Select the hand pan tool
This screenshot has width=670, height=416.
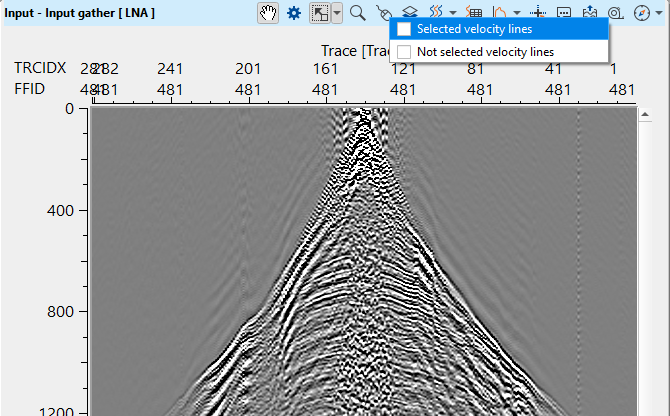point(267,13)
